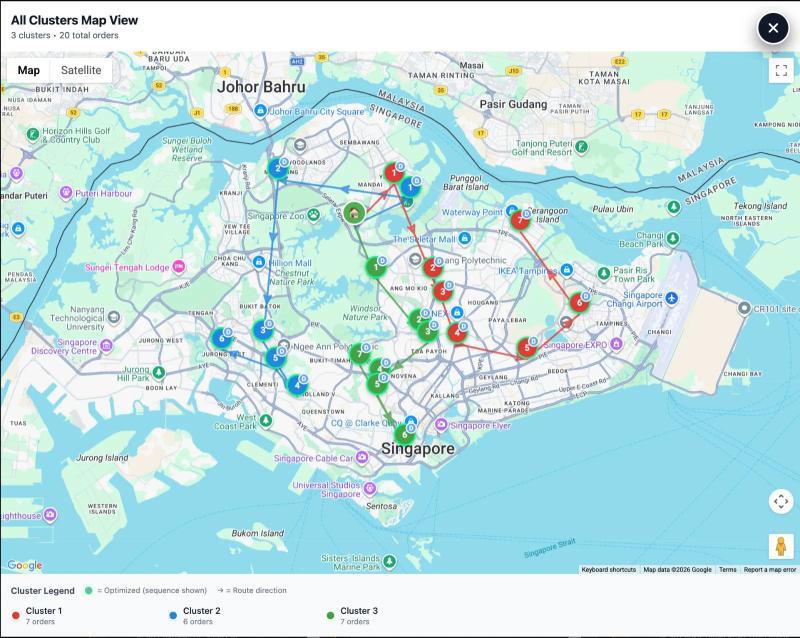
Task: Select green cluster marker 7 near Bukit Timah
Action: click(x=360, y=354)
